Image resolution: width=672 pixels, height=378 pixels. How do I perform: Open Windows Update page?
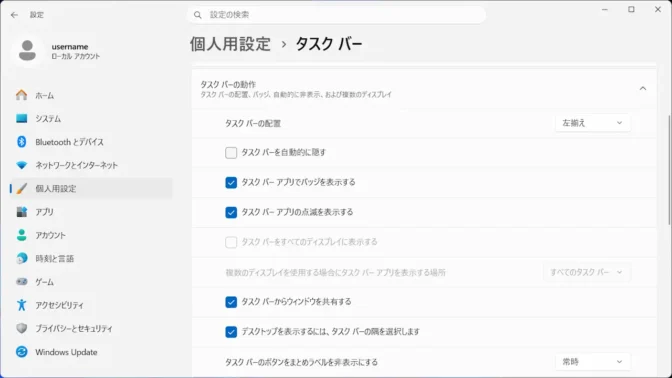coord(92,352)
